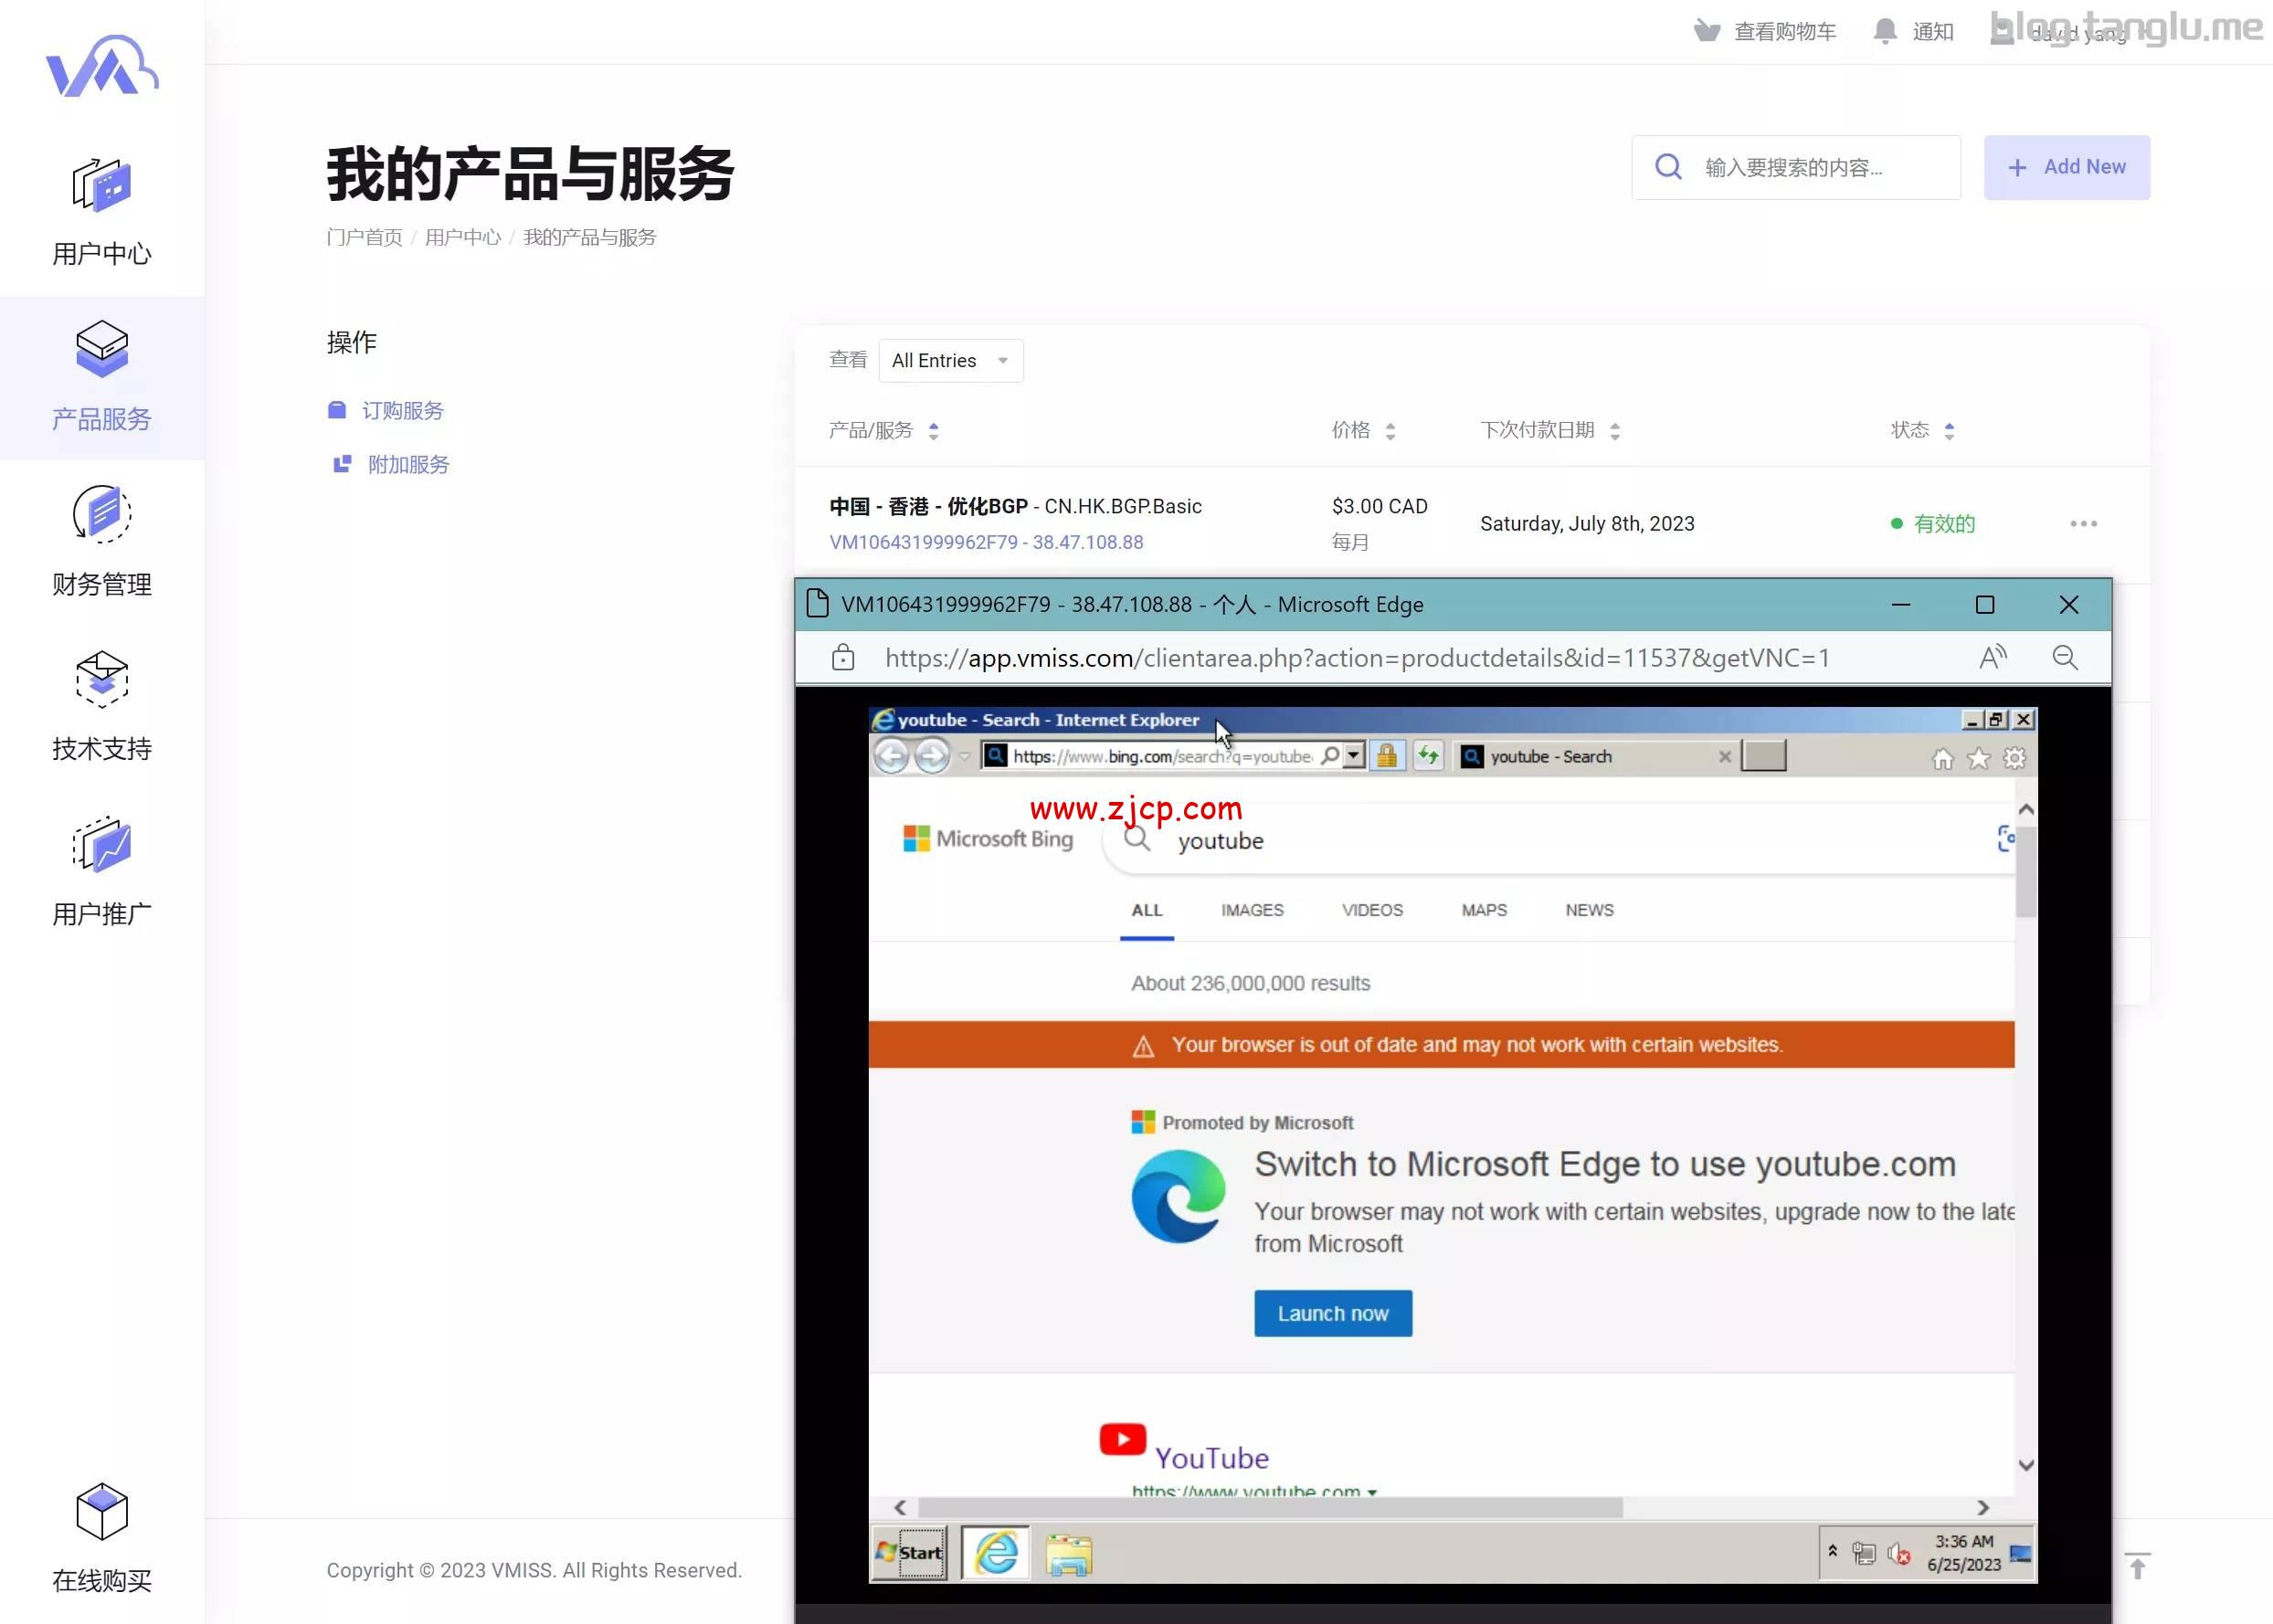
Task: Select the ALL Bing results tab
Action: click(x=1147, y=910)
